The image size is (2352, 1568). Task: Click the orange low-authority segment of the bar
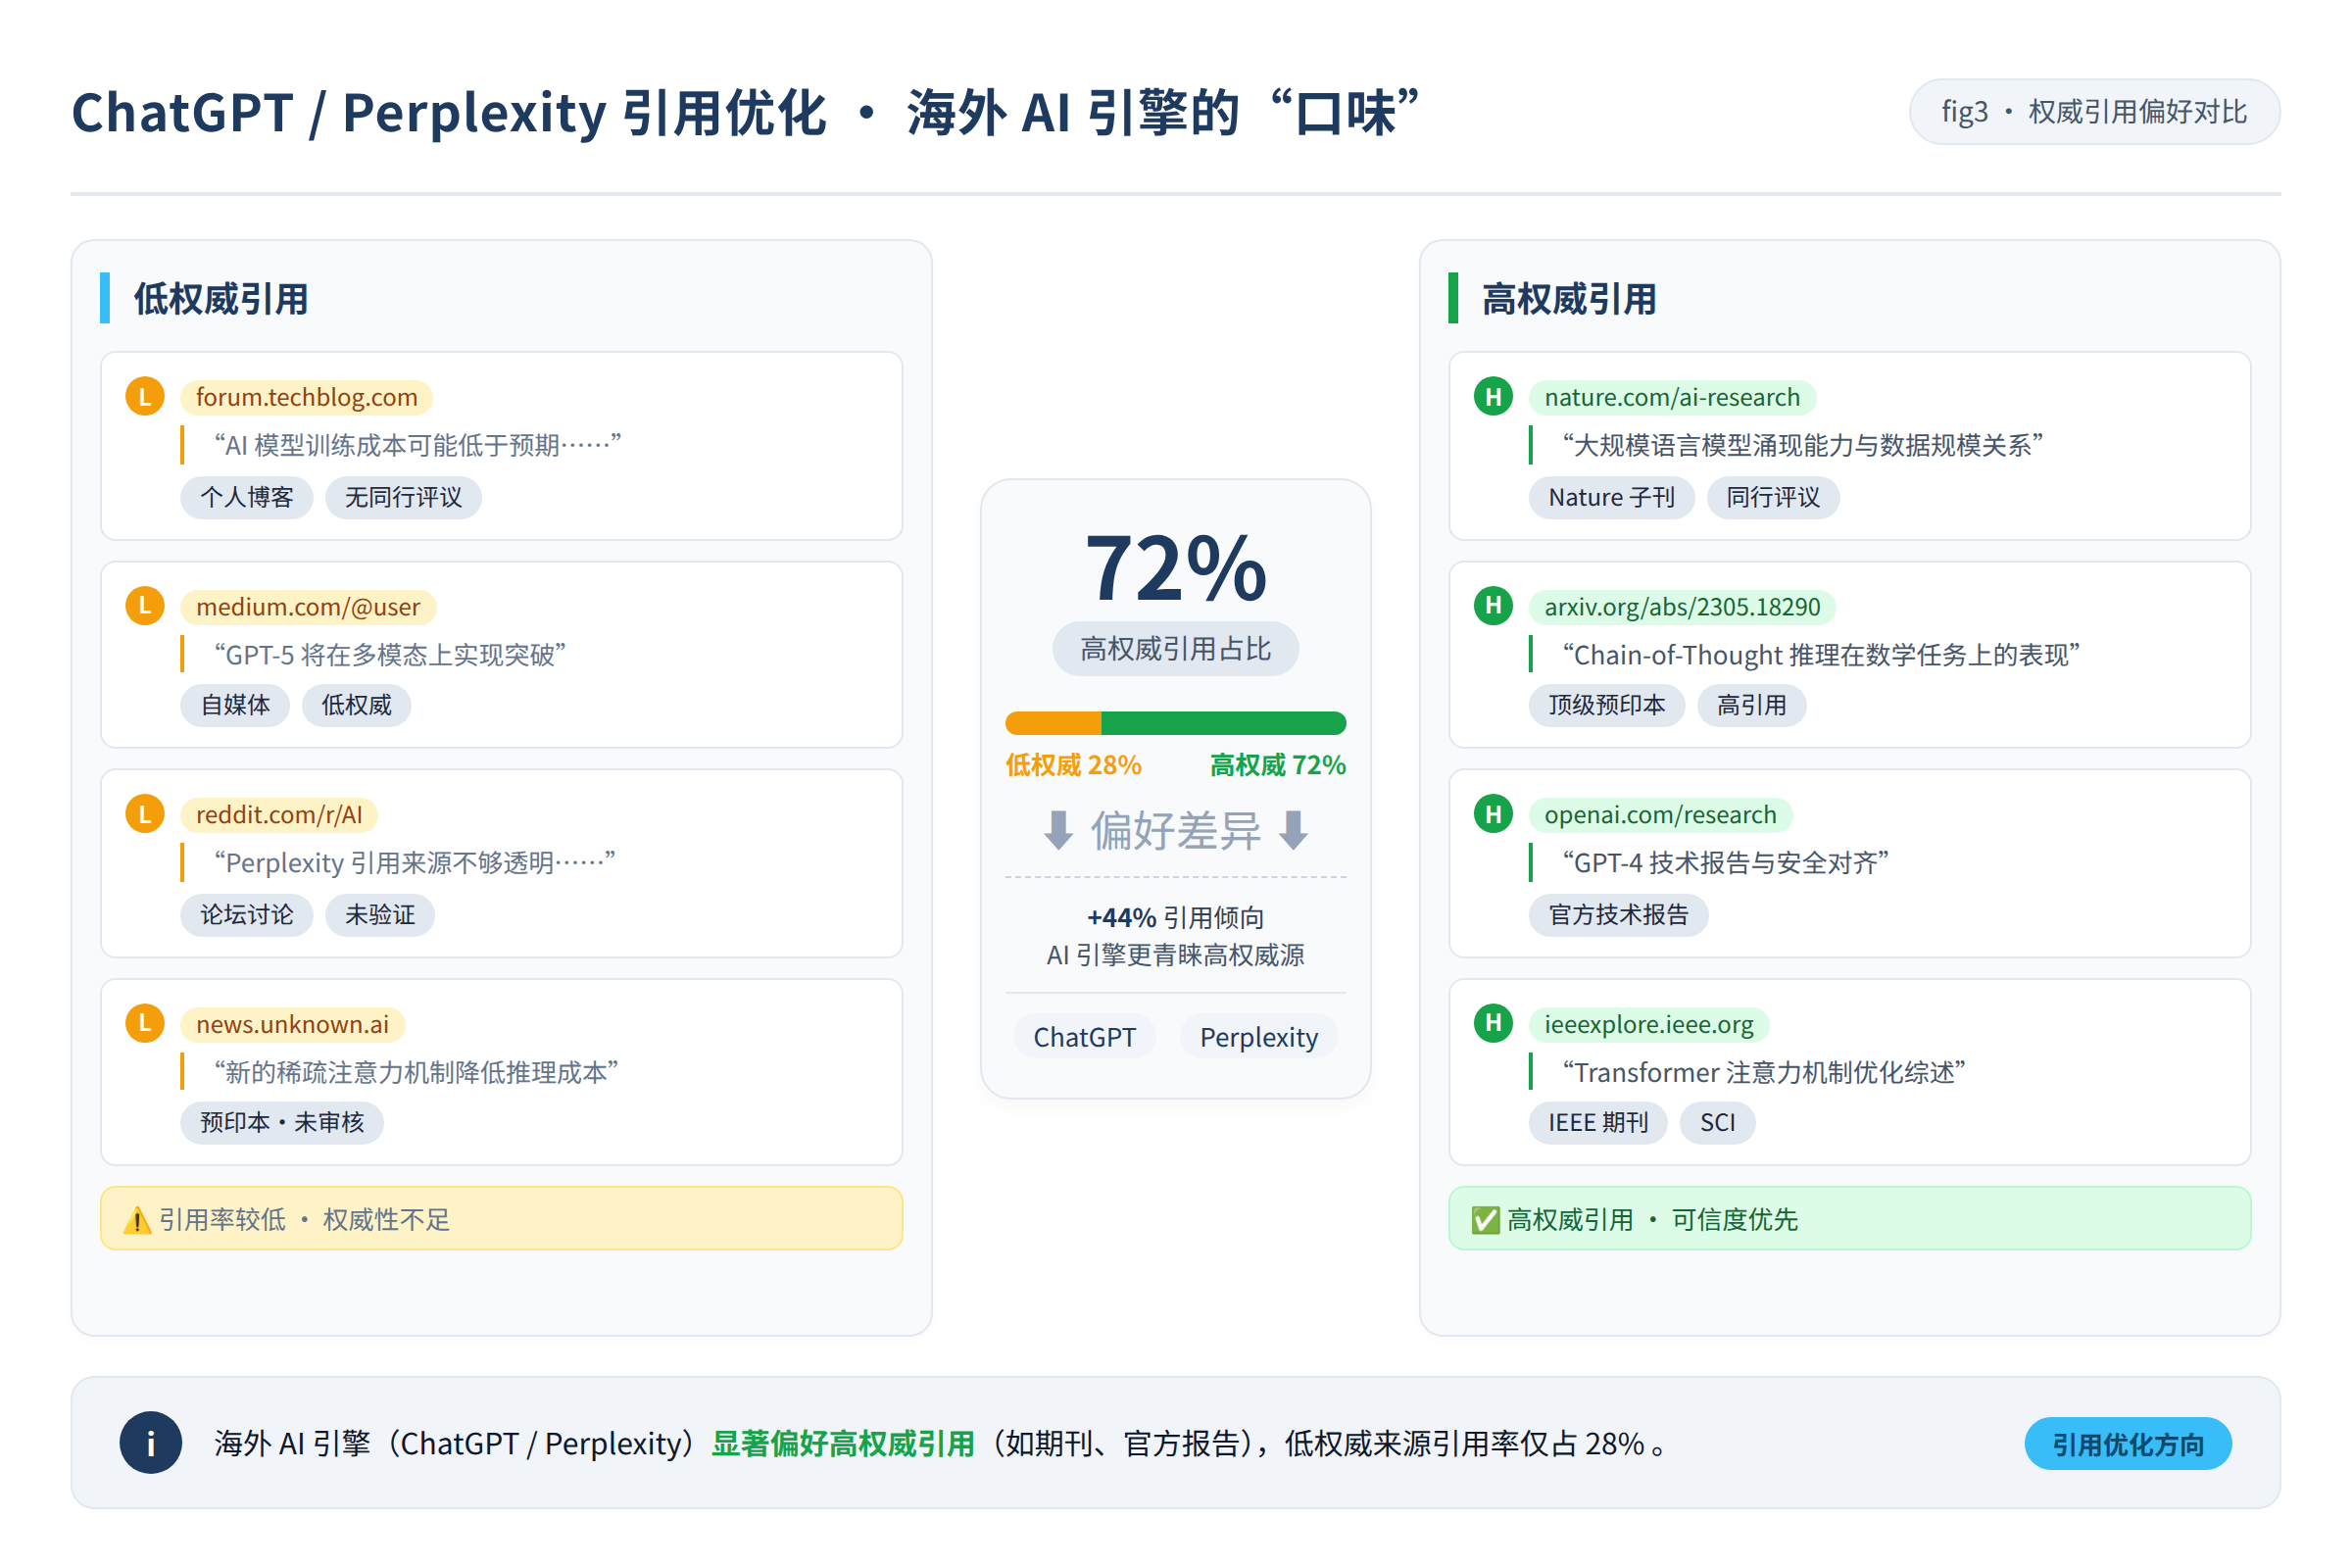pos(1053,723)
